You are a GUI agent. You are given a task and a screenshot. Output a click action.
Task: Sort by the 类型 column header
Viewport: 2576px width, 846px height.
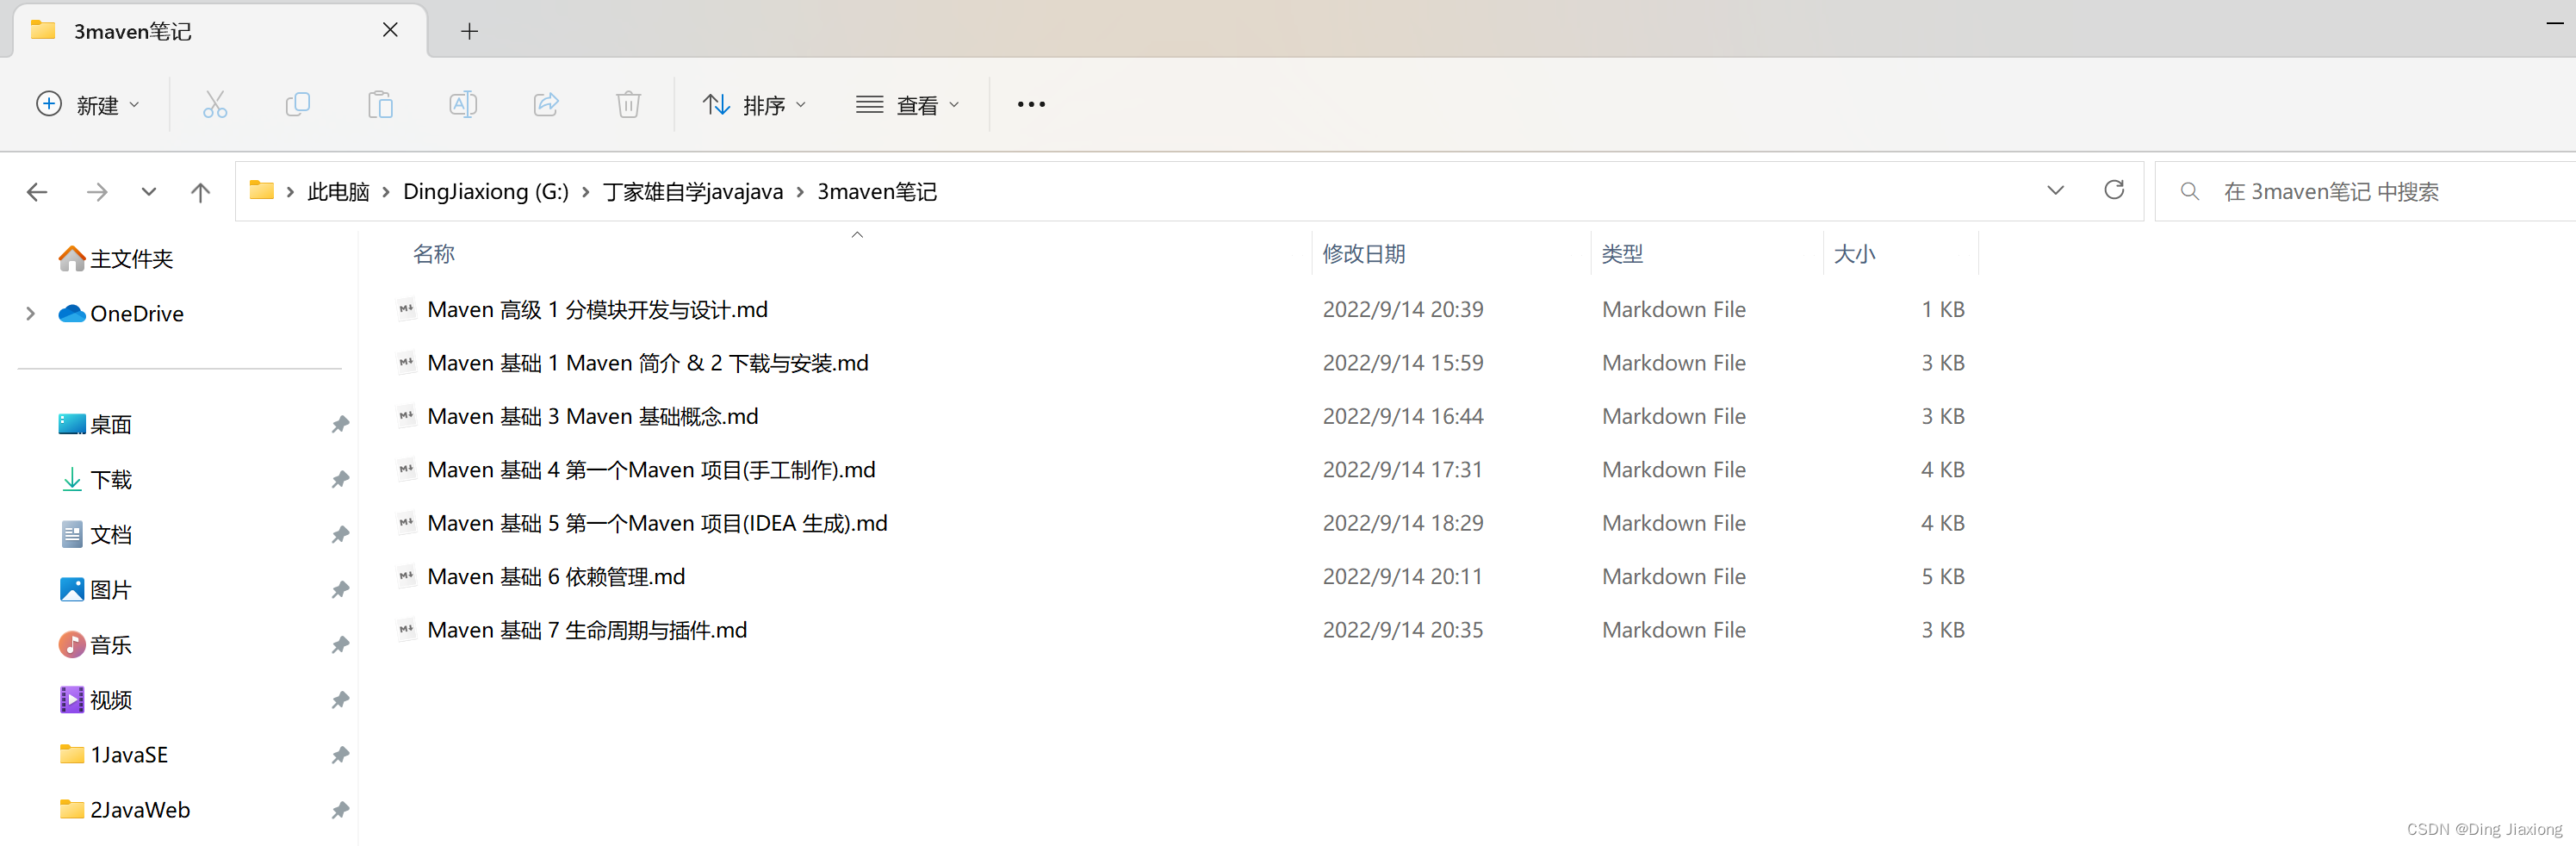point(1622,254)
